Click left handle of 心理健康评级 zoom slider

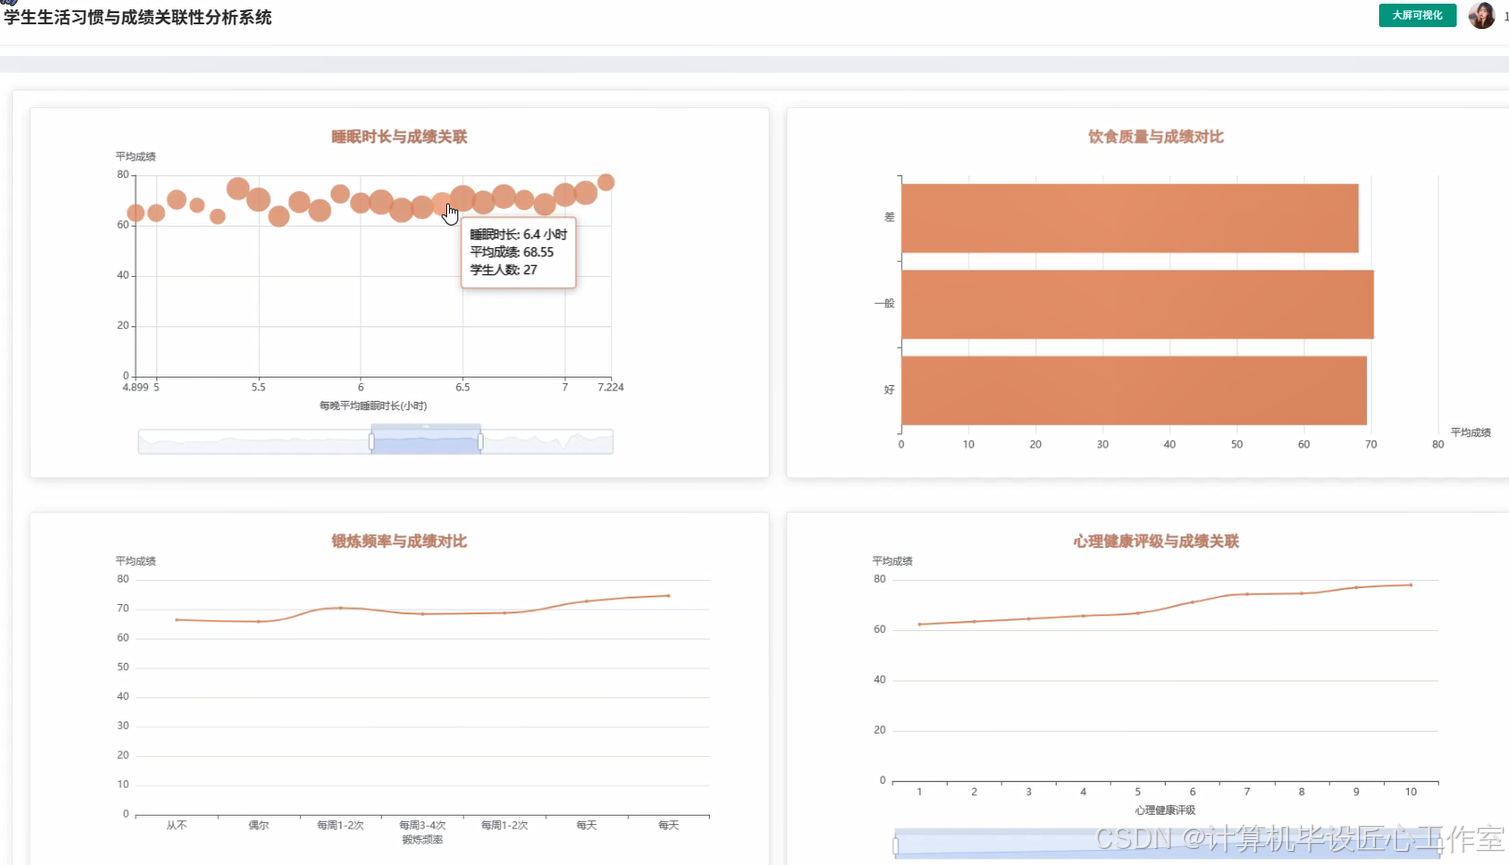896,846
